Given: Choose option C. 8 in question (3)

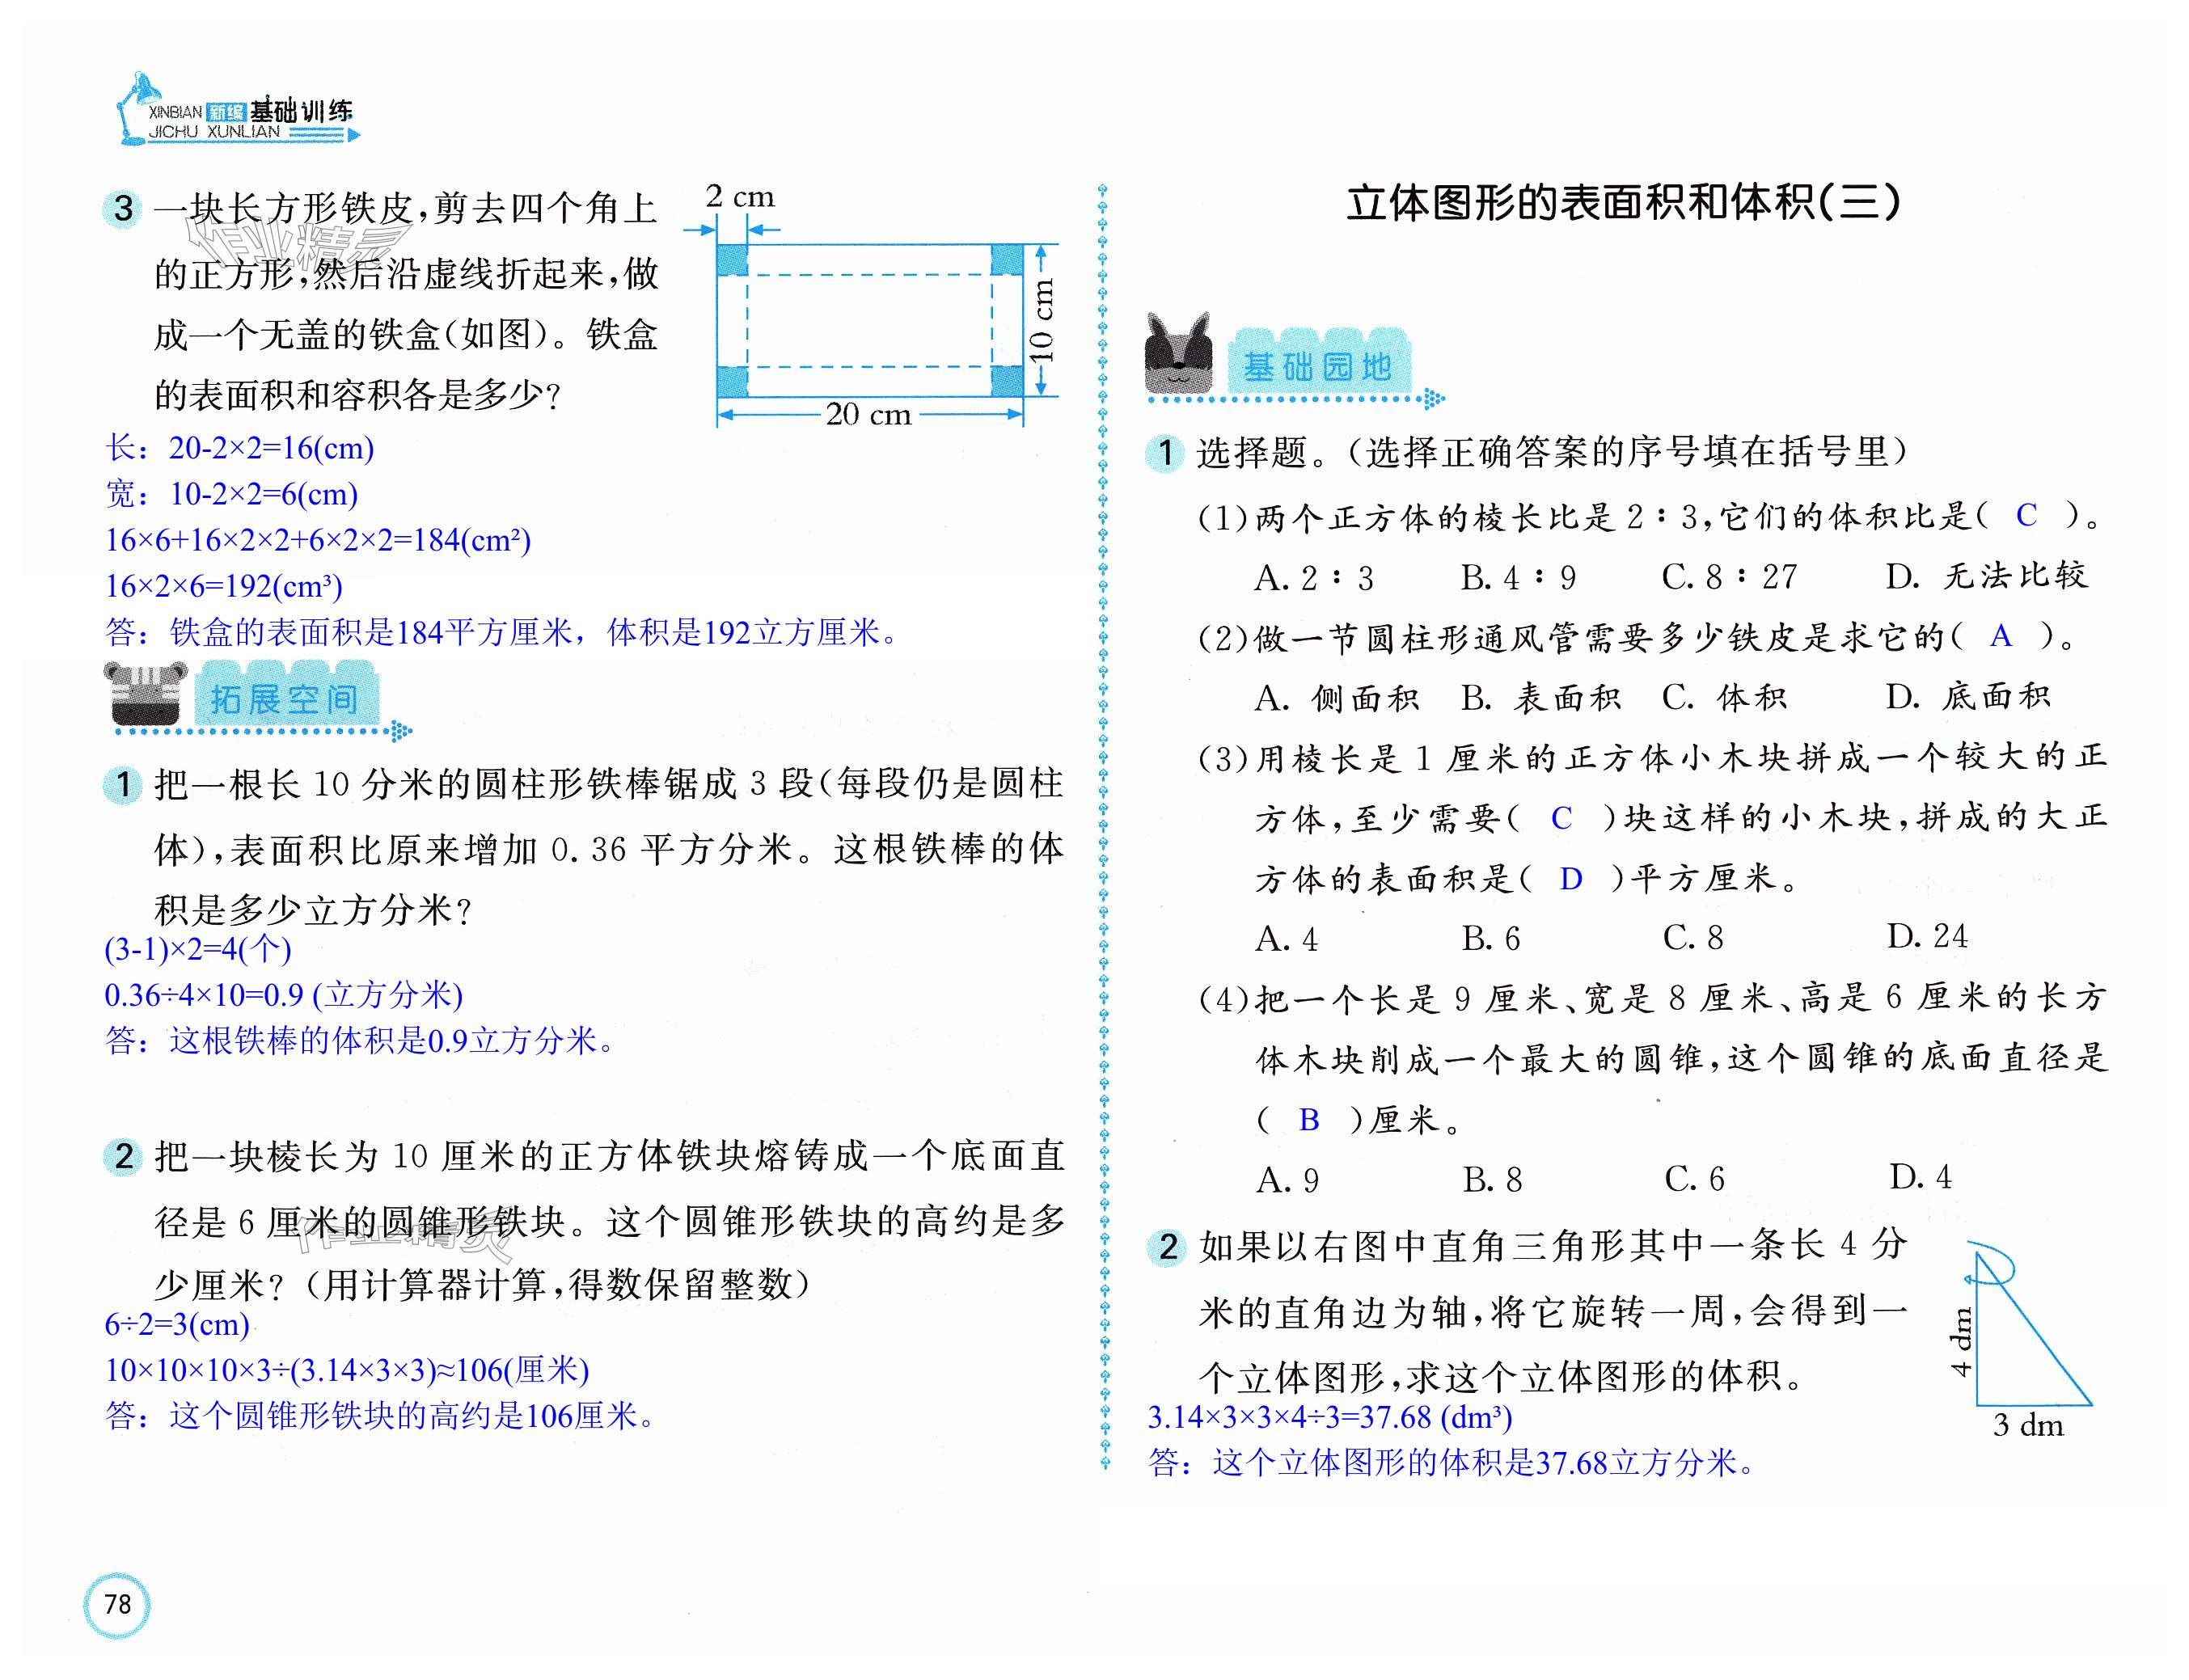Looking at the screenshot, I should pyautogui.click(x=1693, y=937).
